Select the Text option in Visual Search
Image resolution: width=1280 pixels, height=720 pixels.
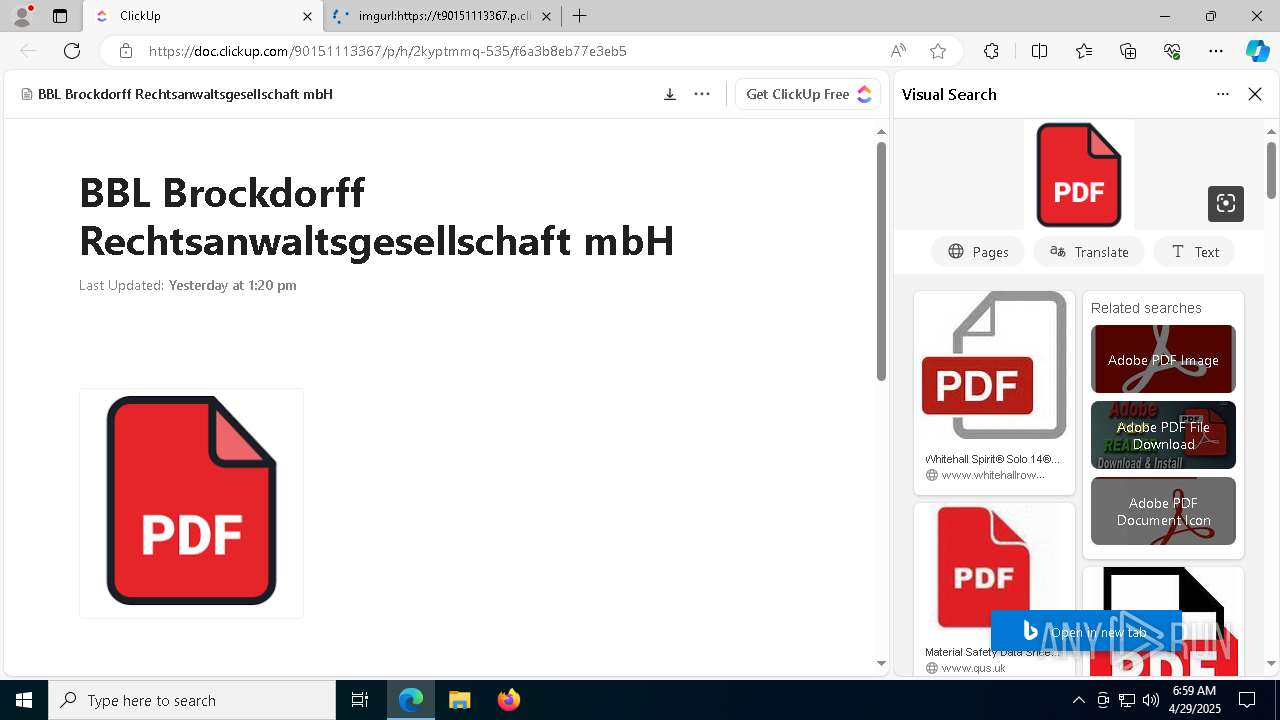[1195, 252]
